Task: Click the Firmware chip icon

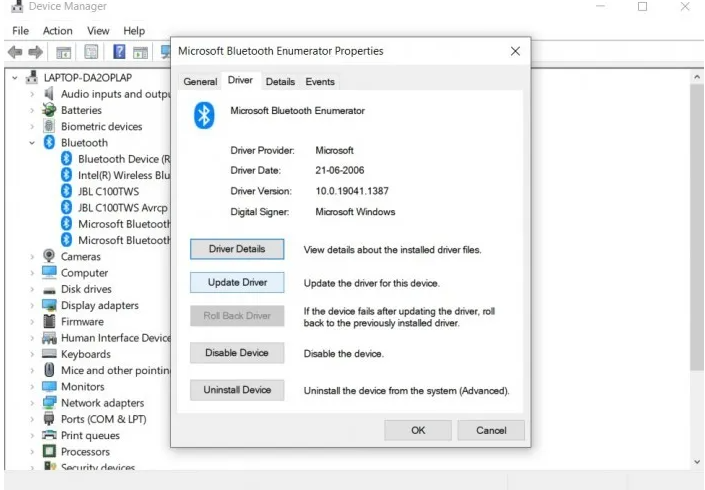Action: (x=49, y=321)
